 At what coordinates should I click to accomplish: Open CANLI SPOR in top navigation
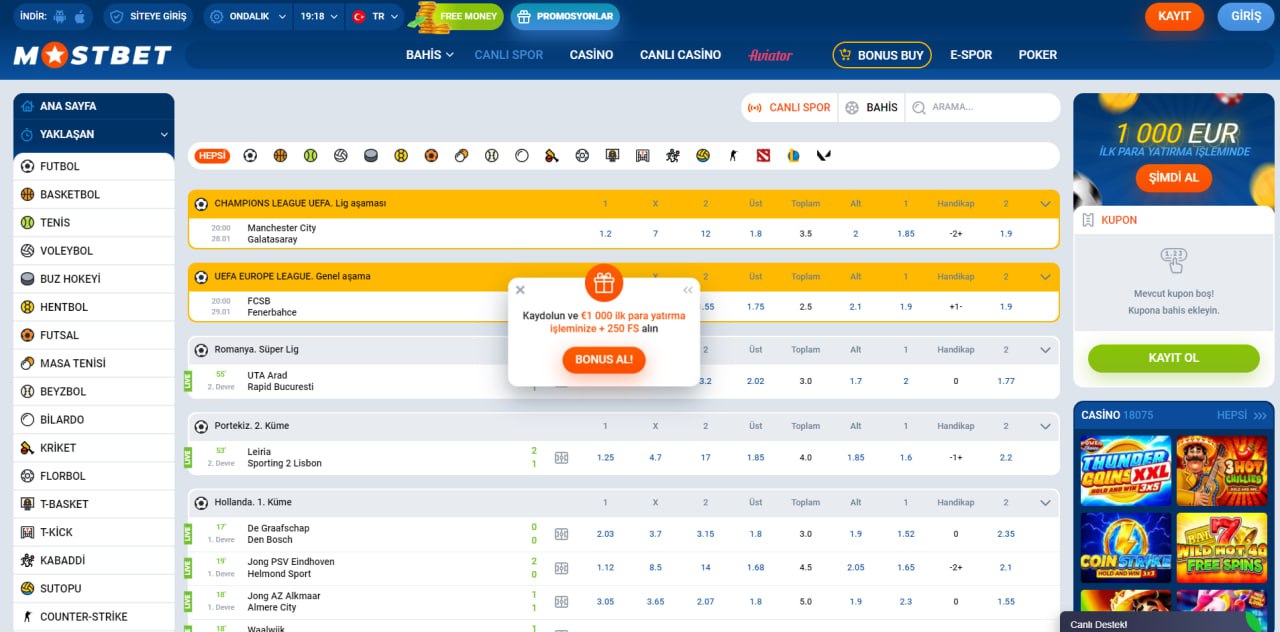[509, 55]
